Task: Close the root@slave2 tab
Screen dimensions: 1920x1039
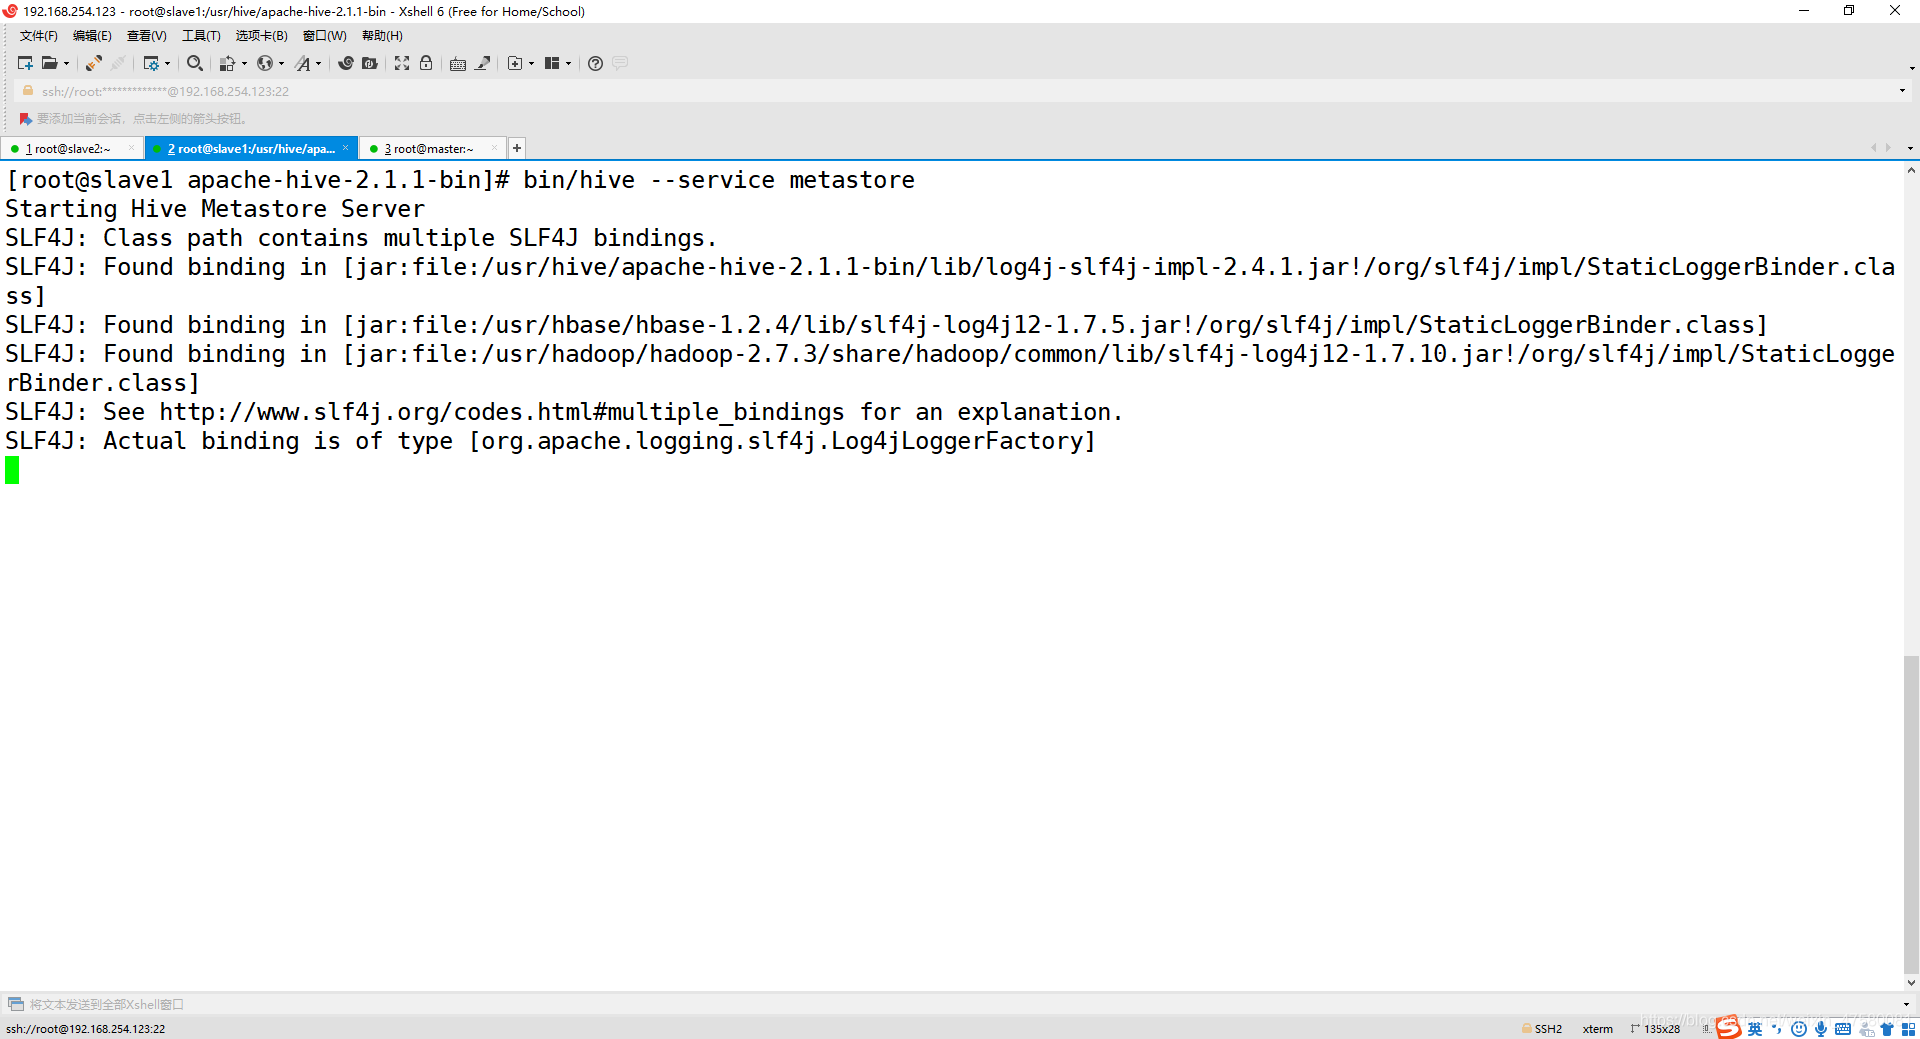Action: 131,148
